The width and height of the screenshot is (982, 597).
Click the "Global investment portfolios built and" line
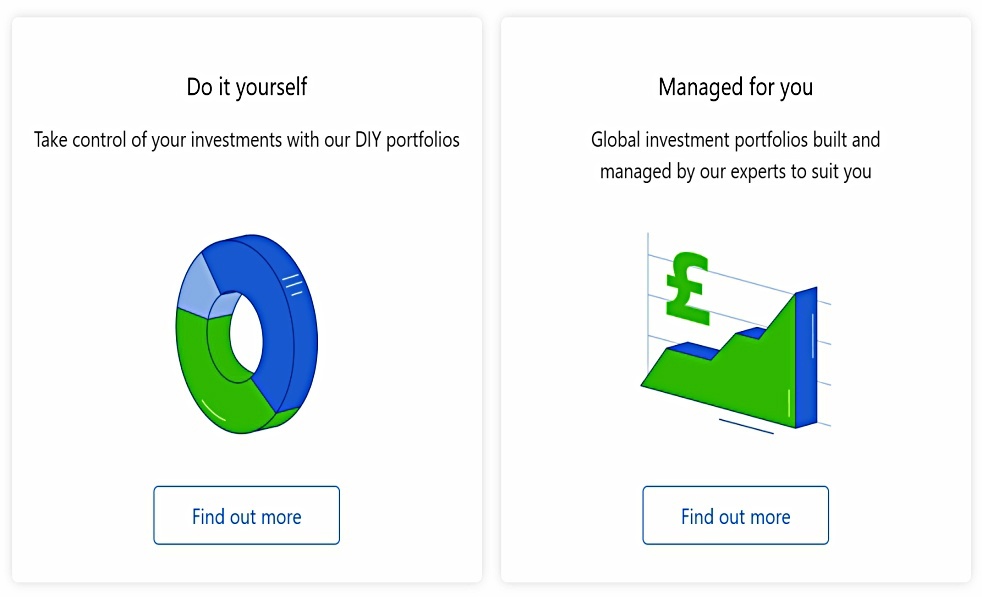point(735,140)
